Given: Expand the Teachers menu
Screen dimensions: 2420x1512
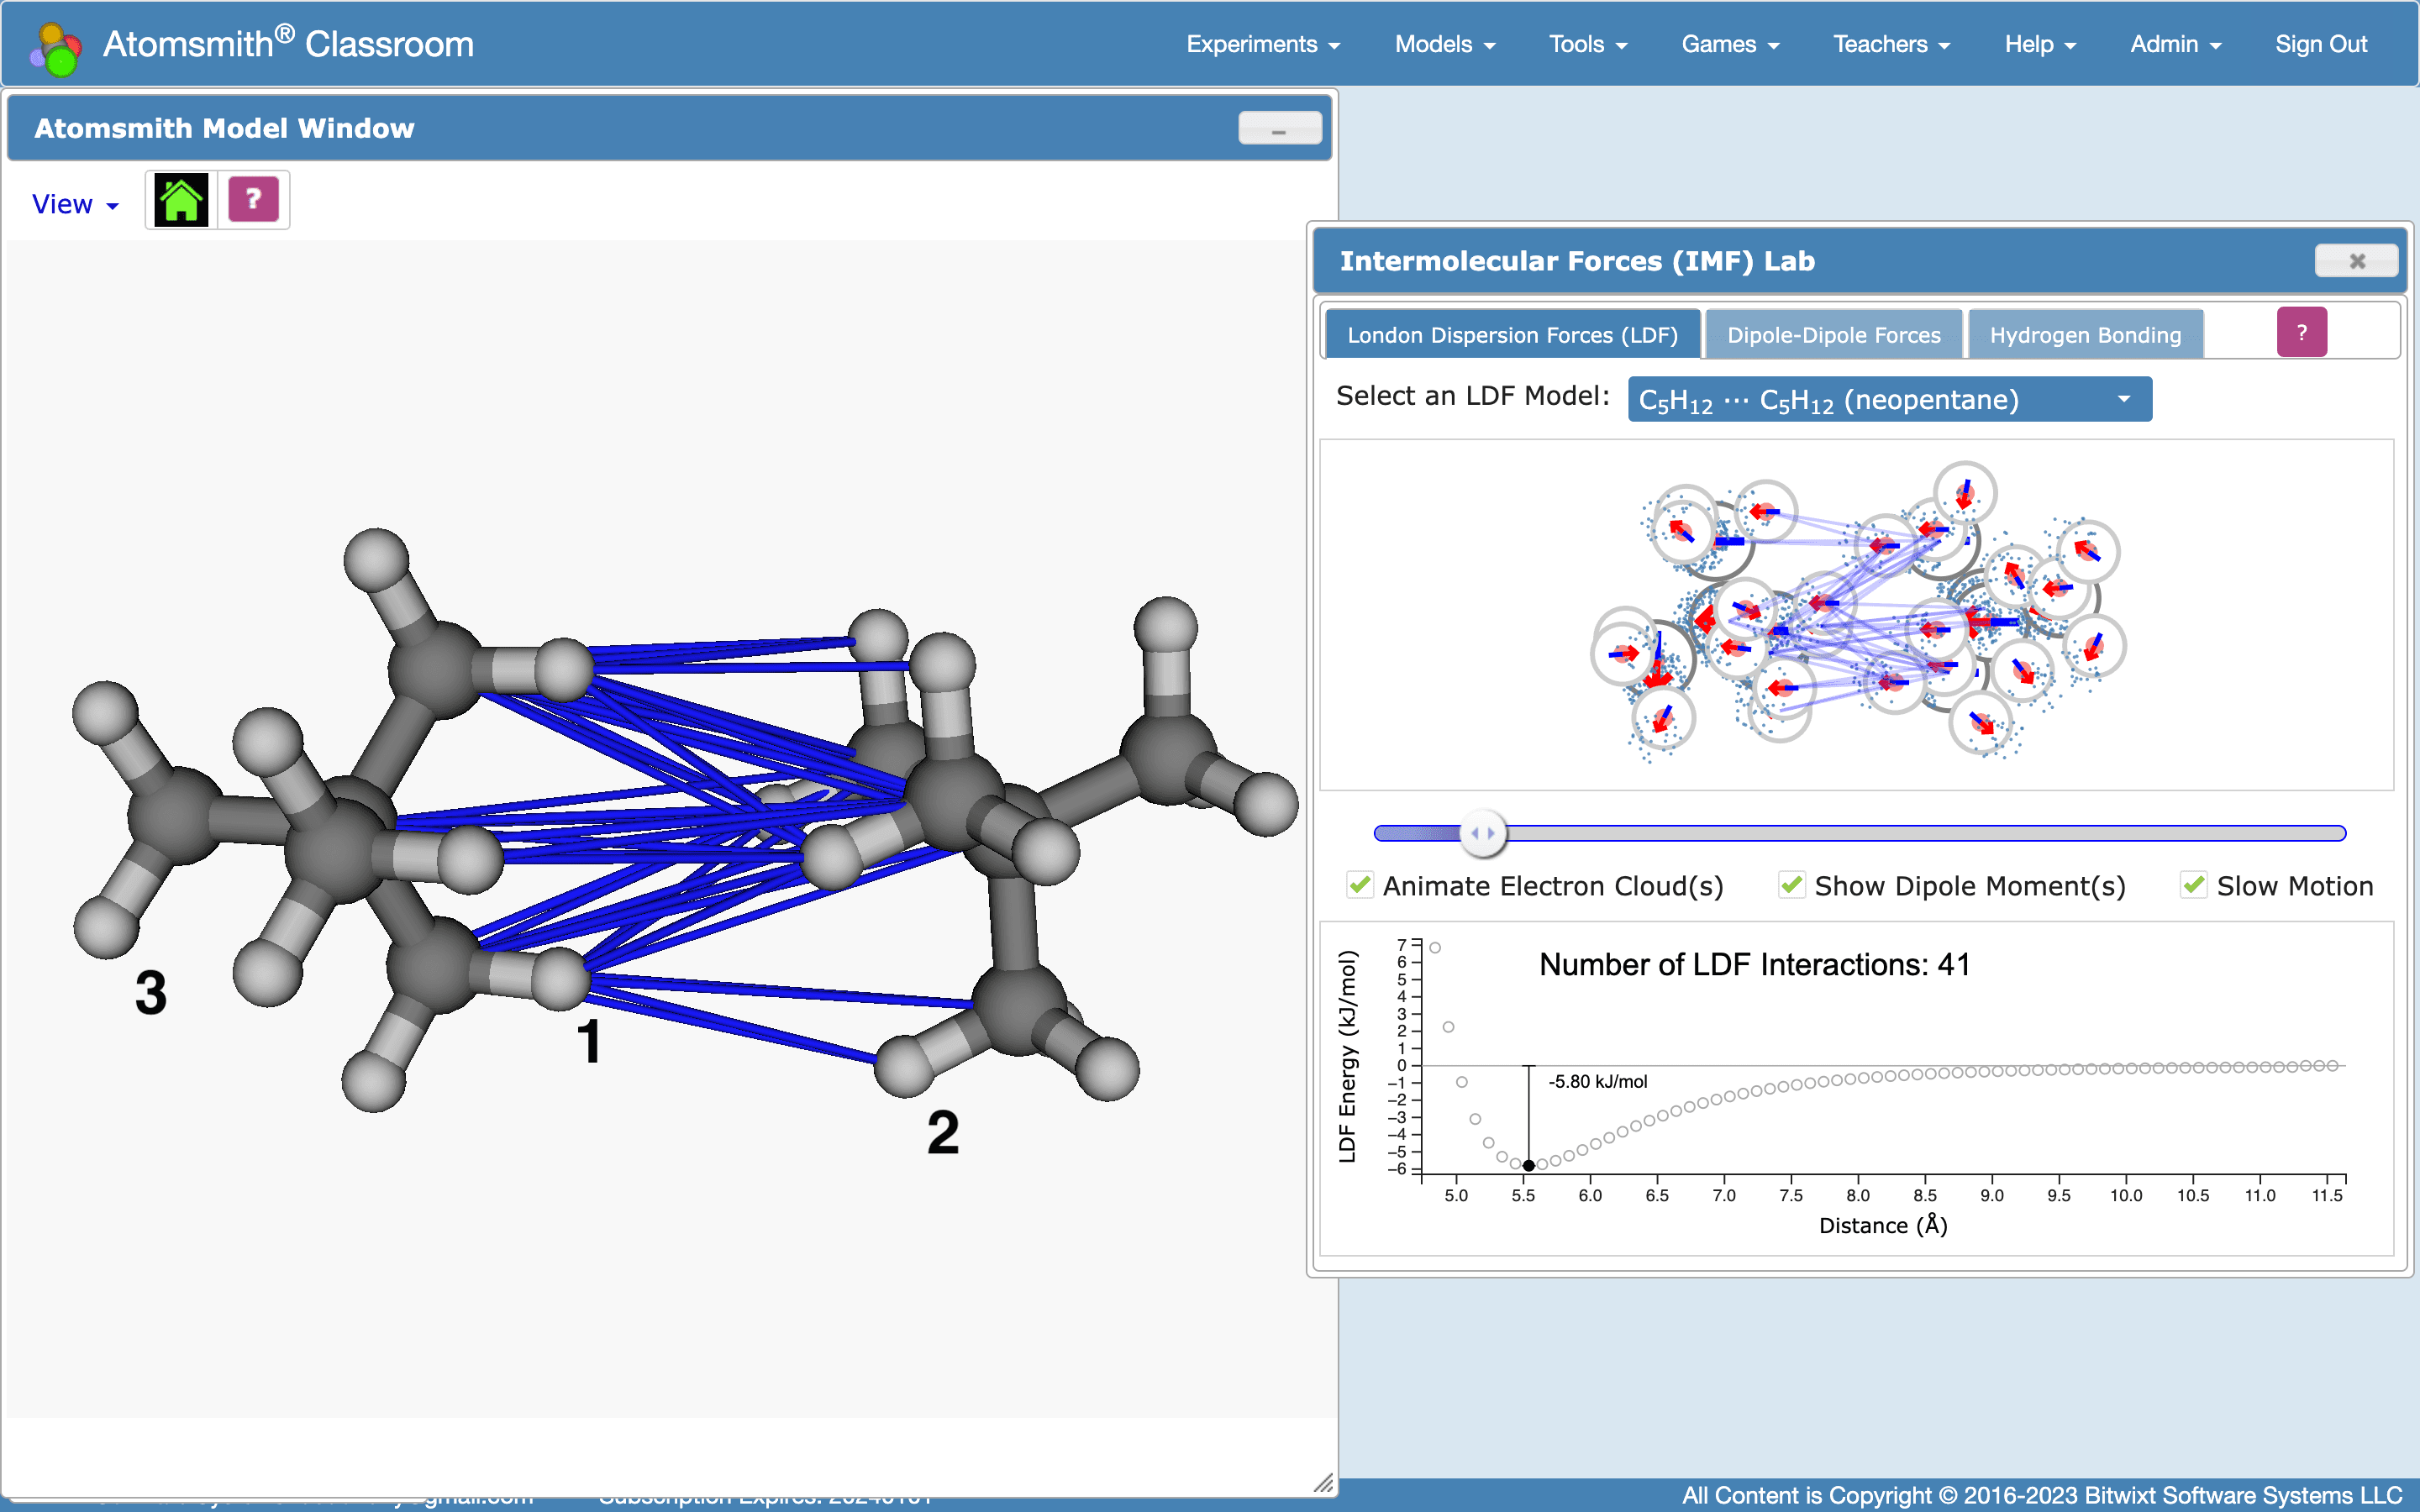Looking at the screenshot, I should point(1891,44).
